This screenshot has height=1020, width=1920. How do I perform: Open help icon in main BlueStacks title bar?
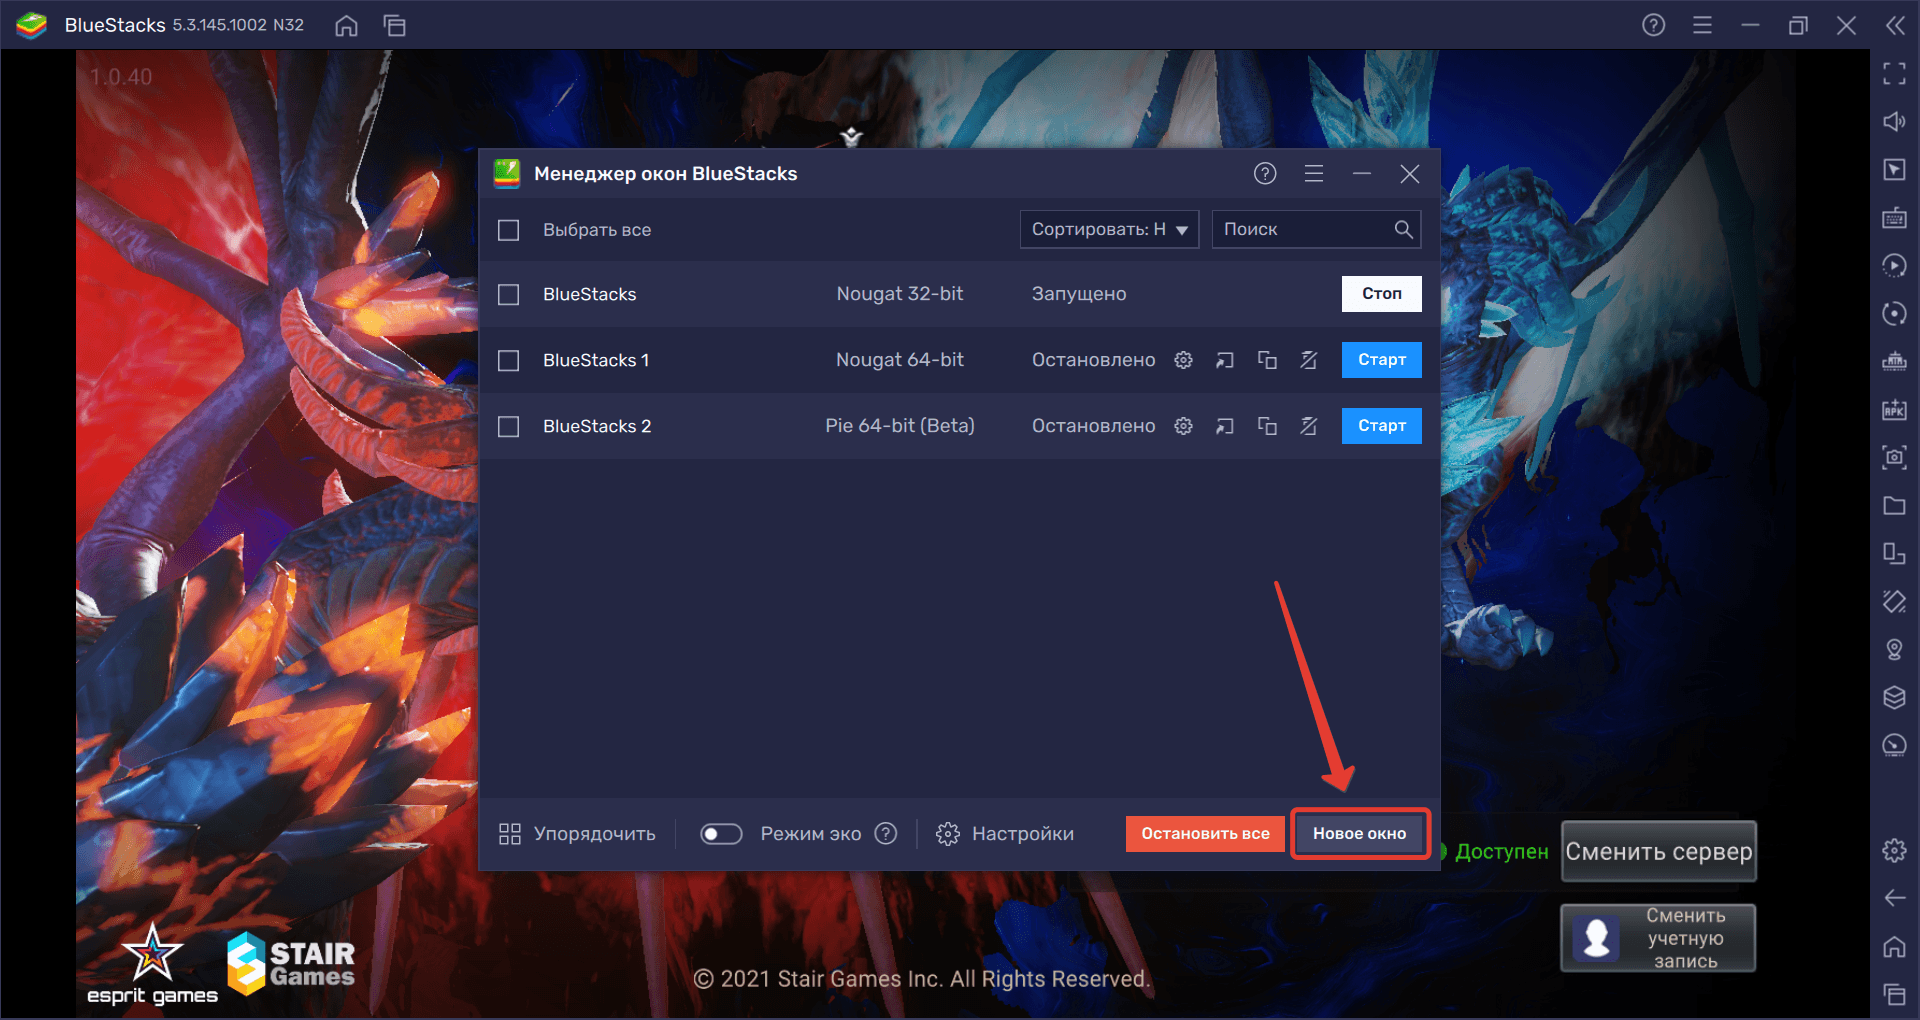(1654, 25)
